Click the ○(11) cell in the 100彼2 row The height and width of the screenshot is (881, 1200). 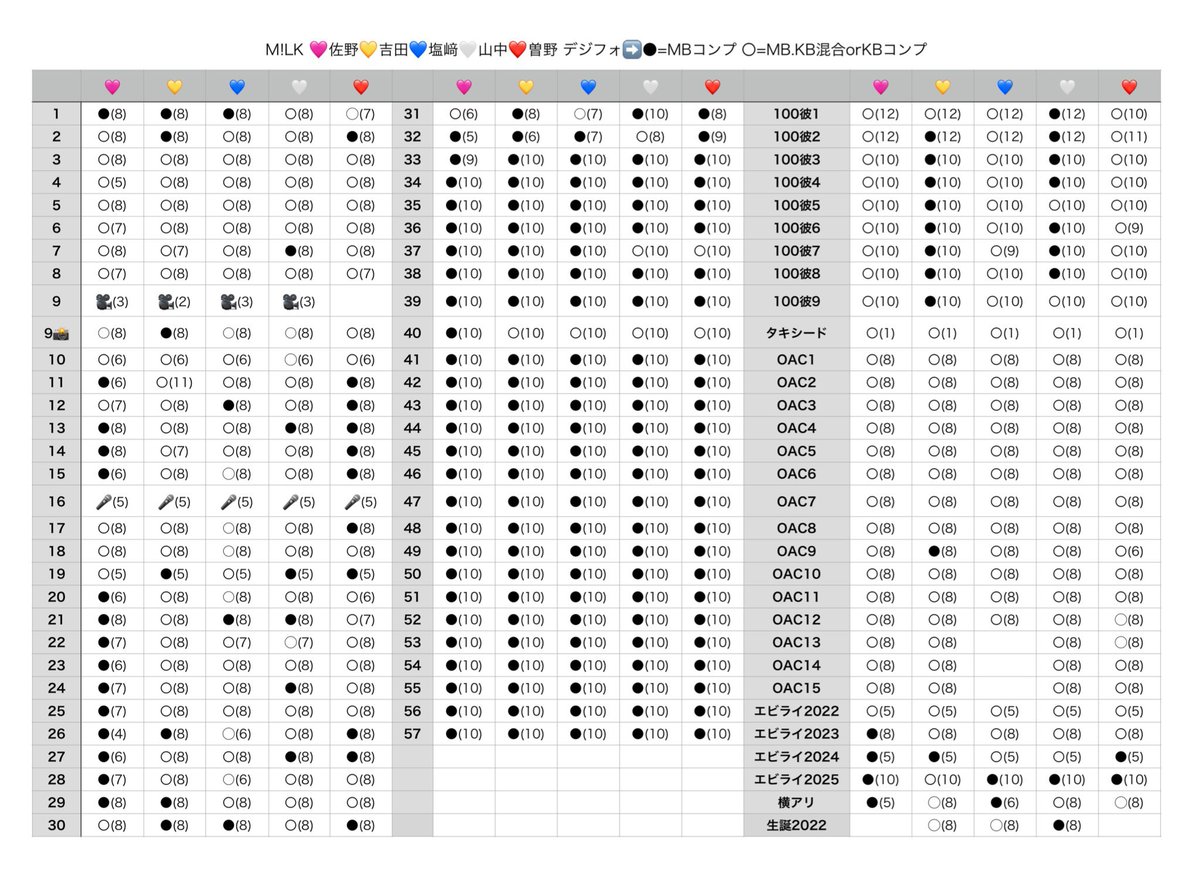pyautogui.click(x=1129, y=137)
